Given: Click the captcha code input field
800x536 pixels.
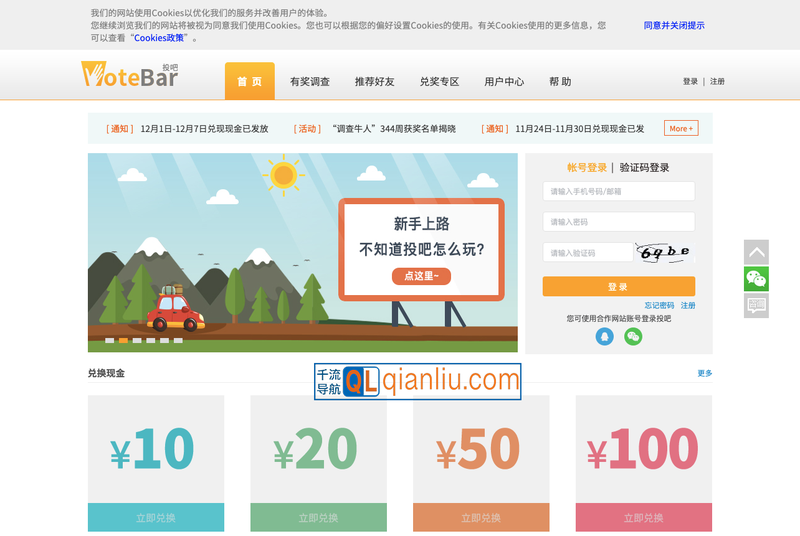Looking at the screenshot, I should (588, 252).
